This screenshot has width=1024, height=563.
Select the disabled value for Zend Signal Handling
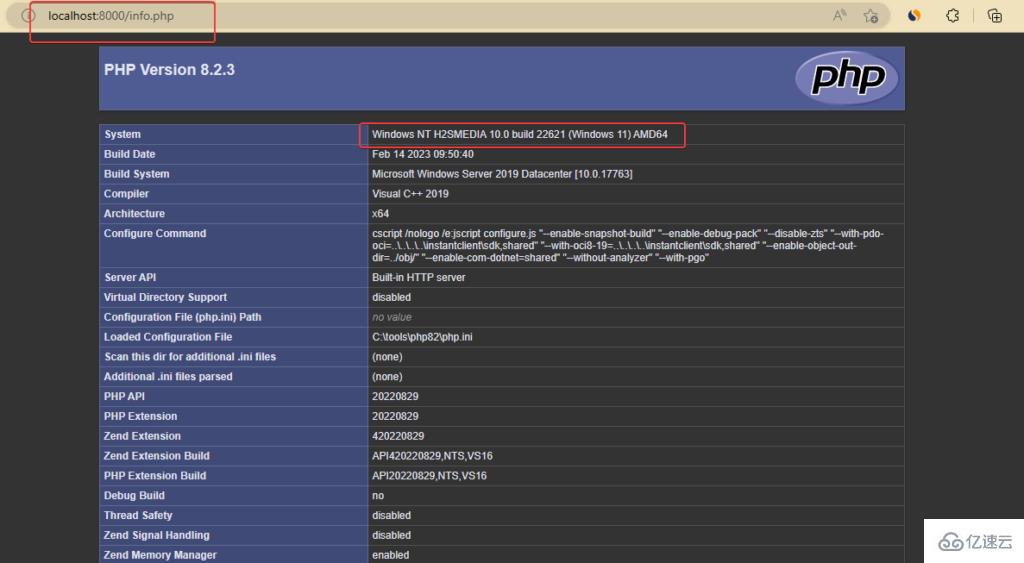pyautogui.click(x=391, y=535)
